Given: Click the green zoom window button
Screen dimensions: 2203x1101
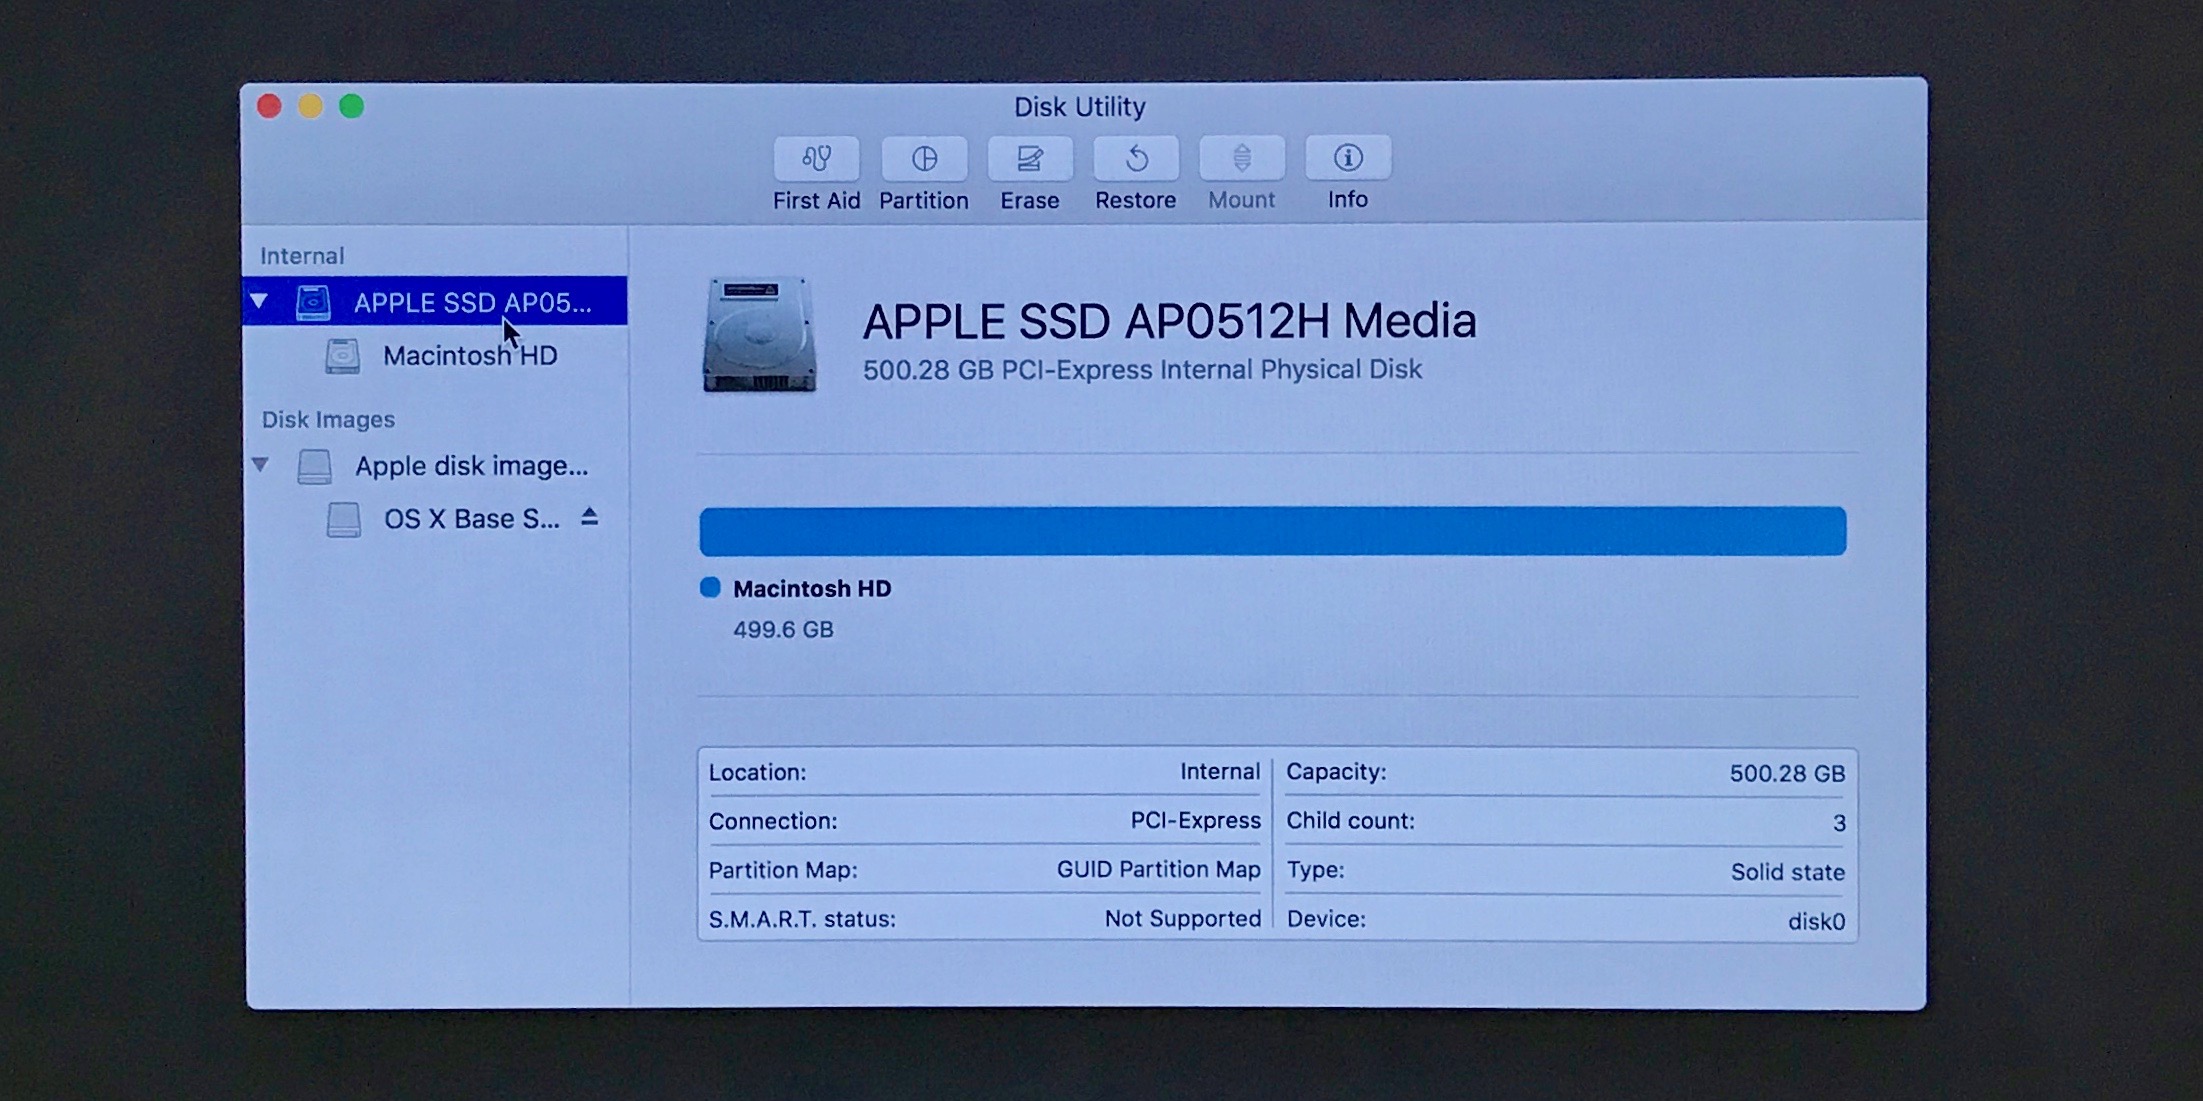Looking at the screenshot, I should pyautogui.click(x=349, y=104).
